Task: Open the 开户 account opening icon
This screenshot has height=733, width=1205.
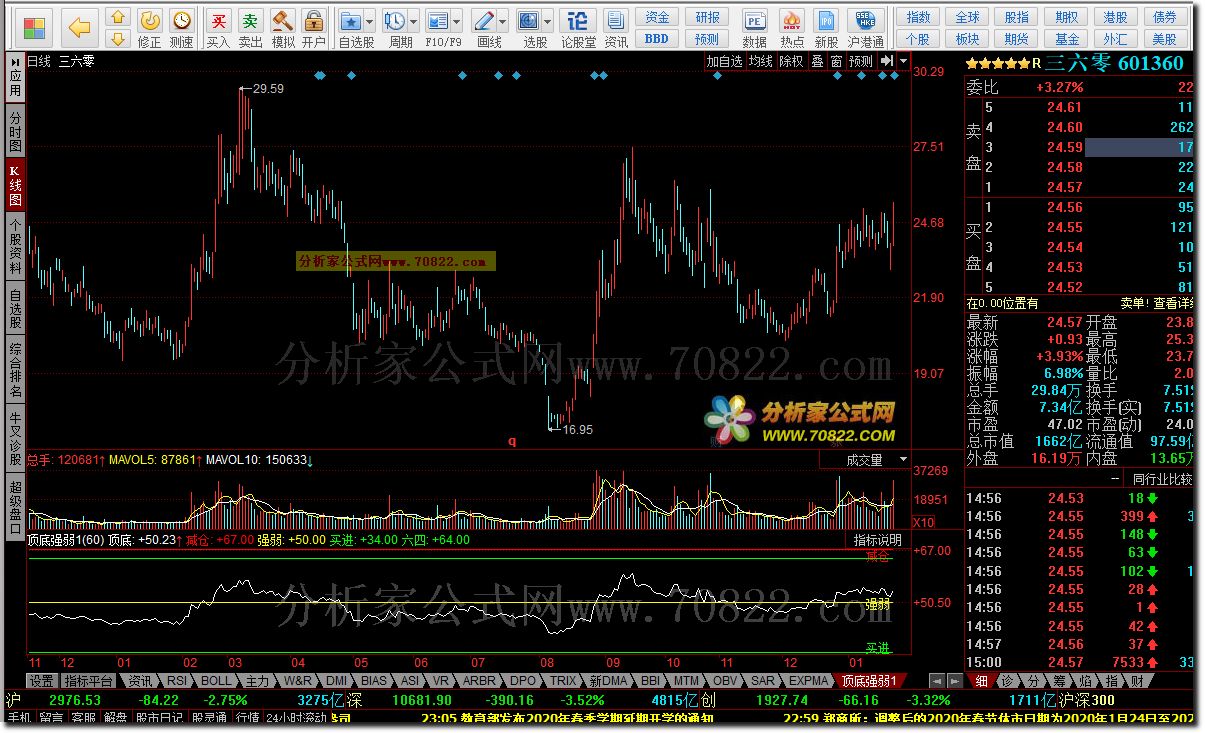Action: (x=314, y=27)
